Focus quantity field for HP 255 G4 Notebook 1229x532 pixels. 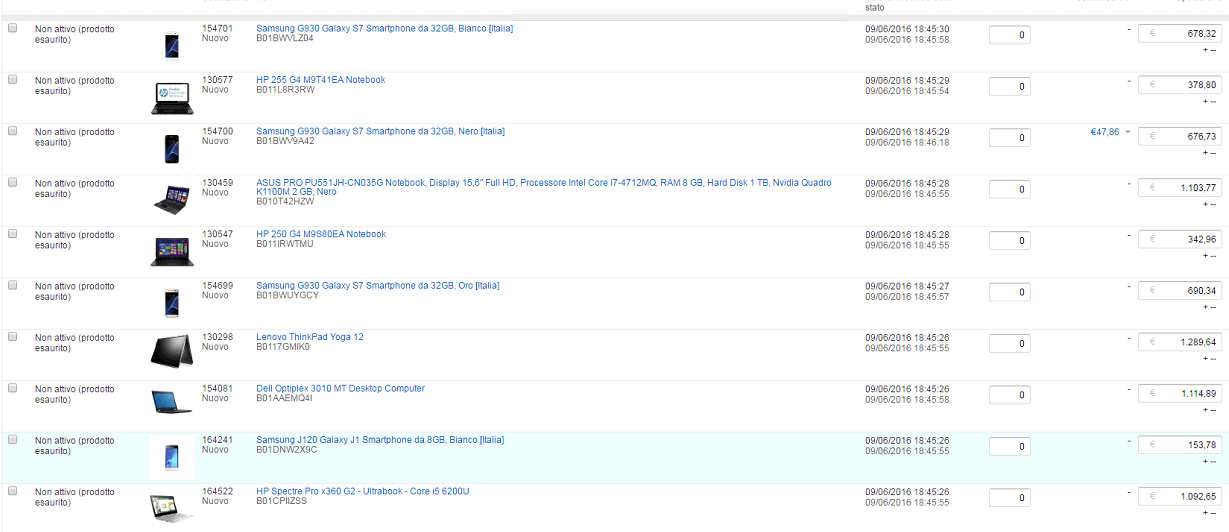(x=1009, y=86)
